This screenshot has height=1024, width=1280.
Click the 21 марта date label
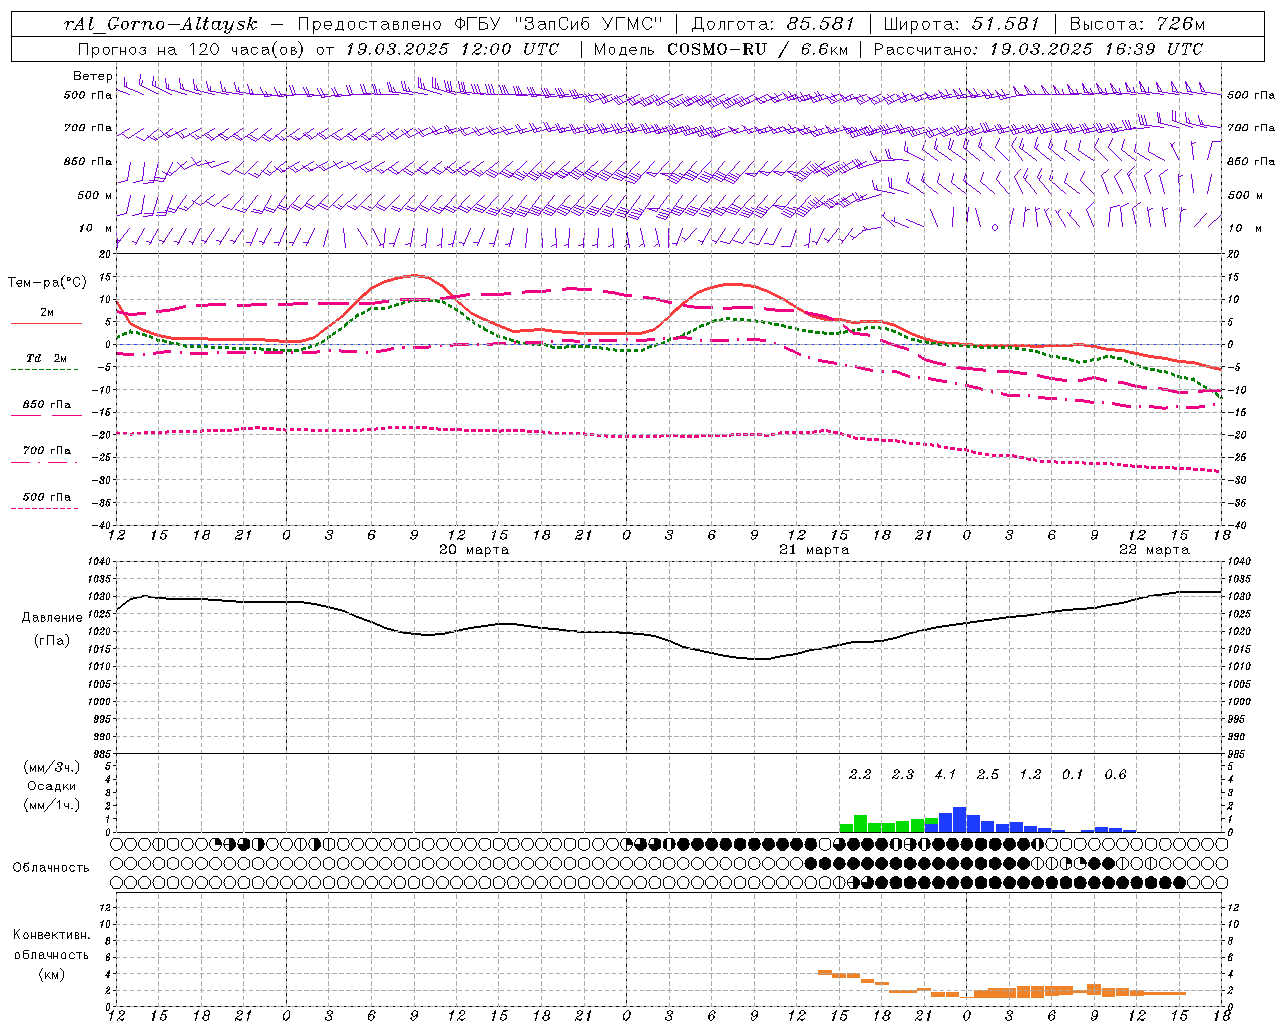[814, 550]
